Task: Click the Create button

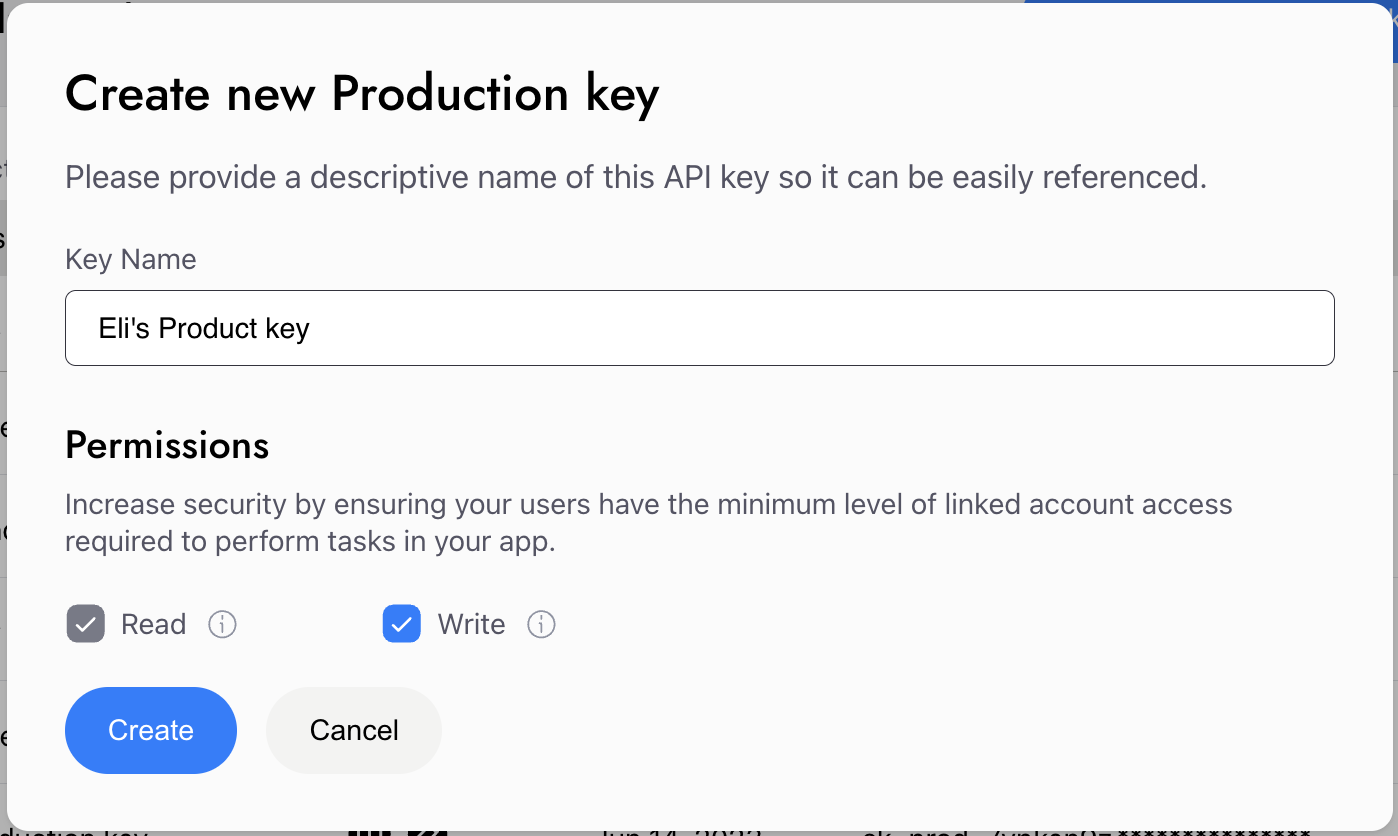Action: coord(151,730)
